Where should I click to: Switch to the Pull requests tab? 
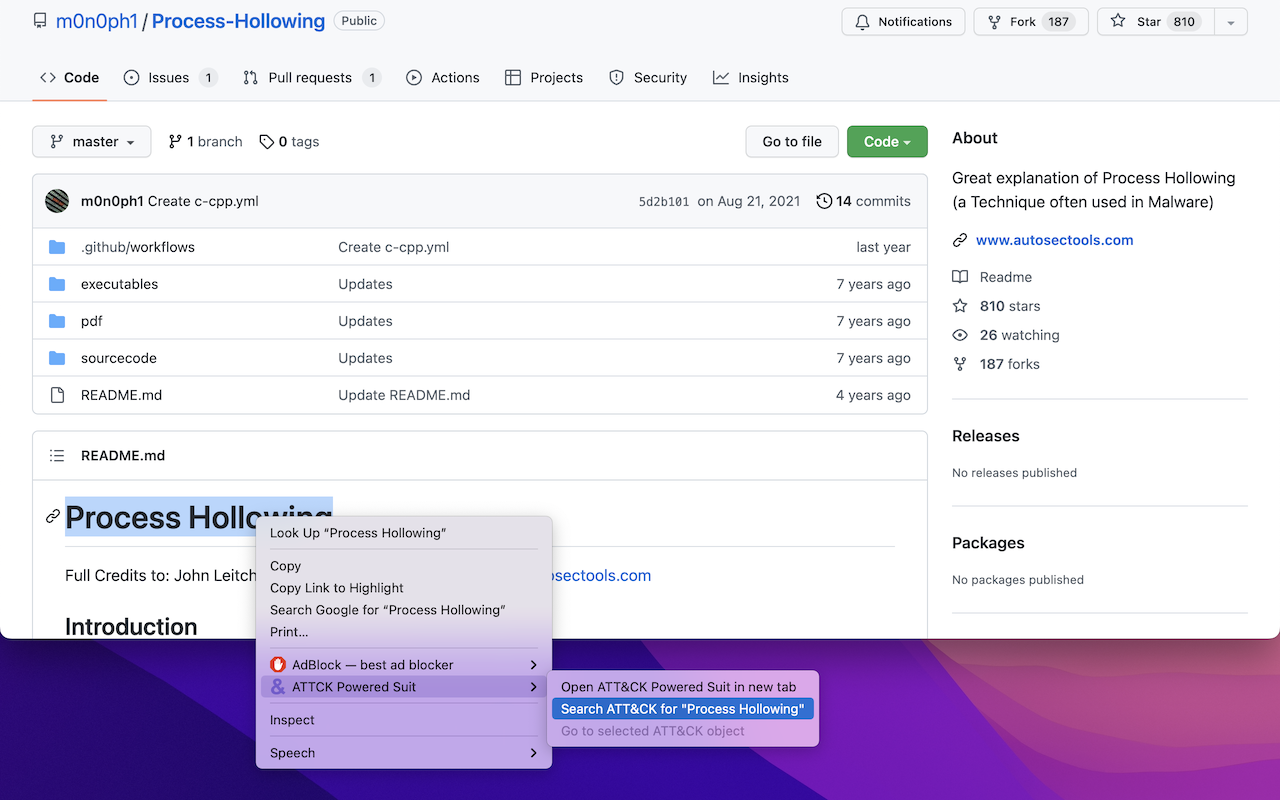[x=312, y=78]
